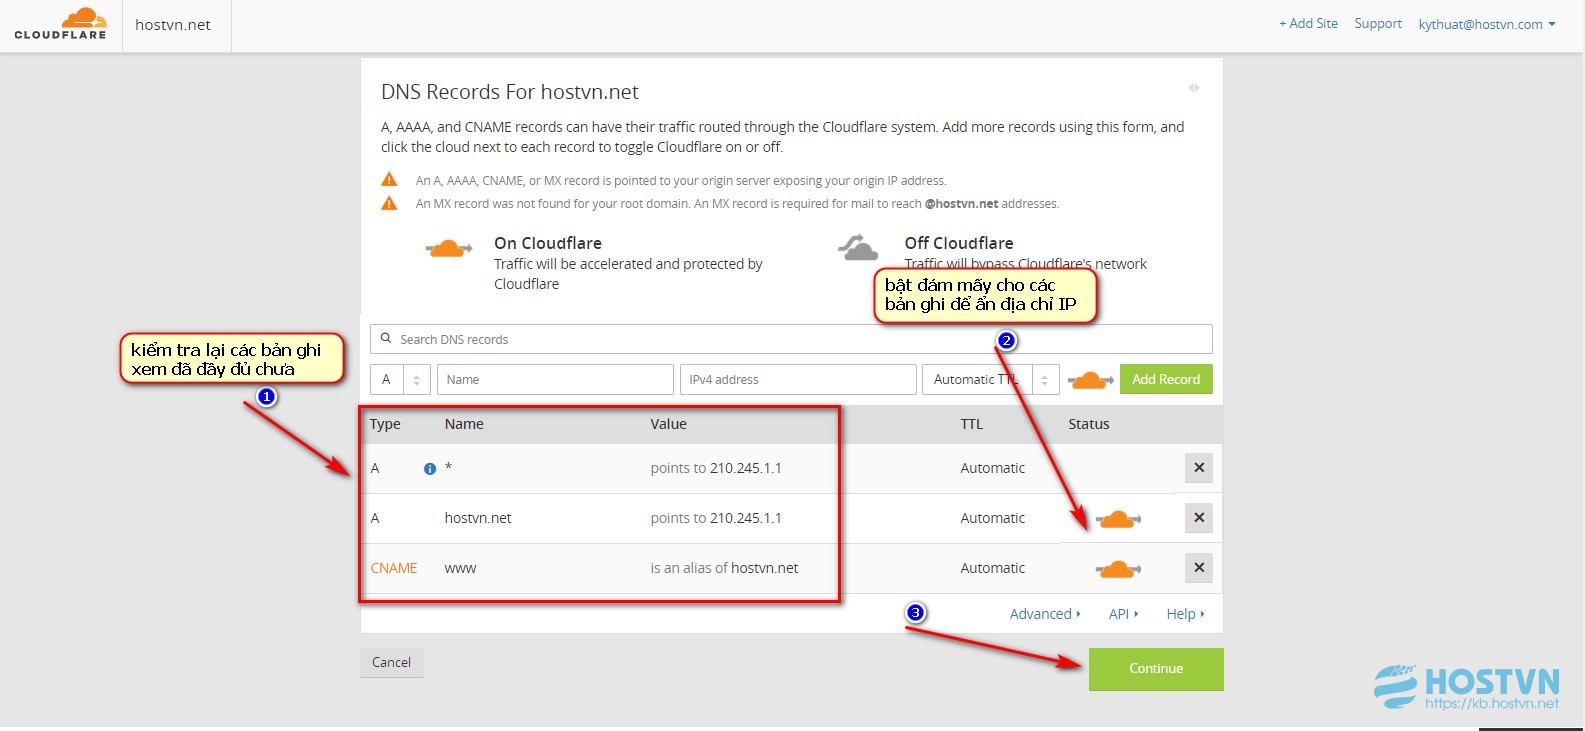Open the + Add Site link
Image resolution: width=1585 pixels, height=731 pixels.
click(x=1308, y=23)
